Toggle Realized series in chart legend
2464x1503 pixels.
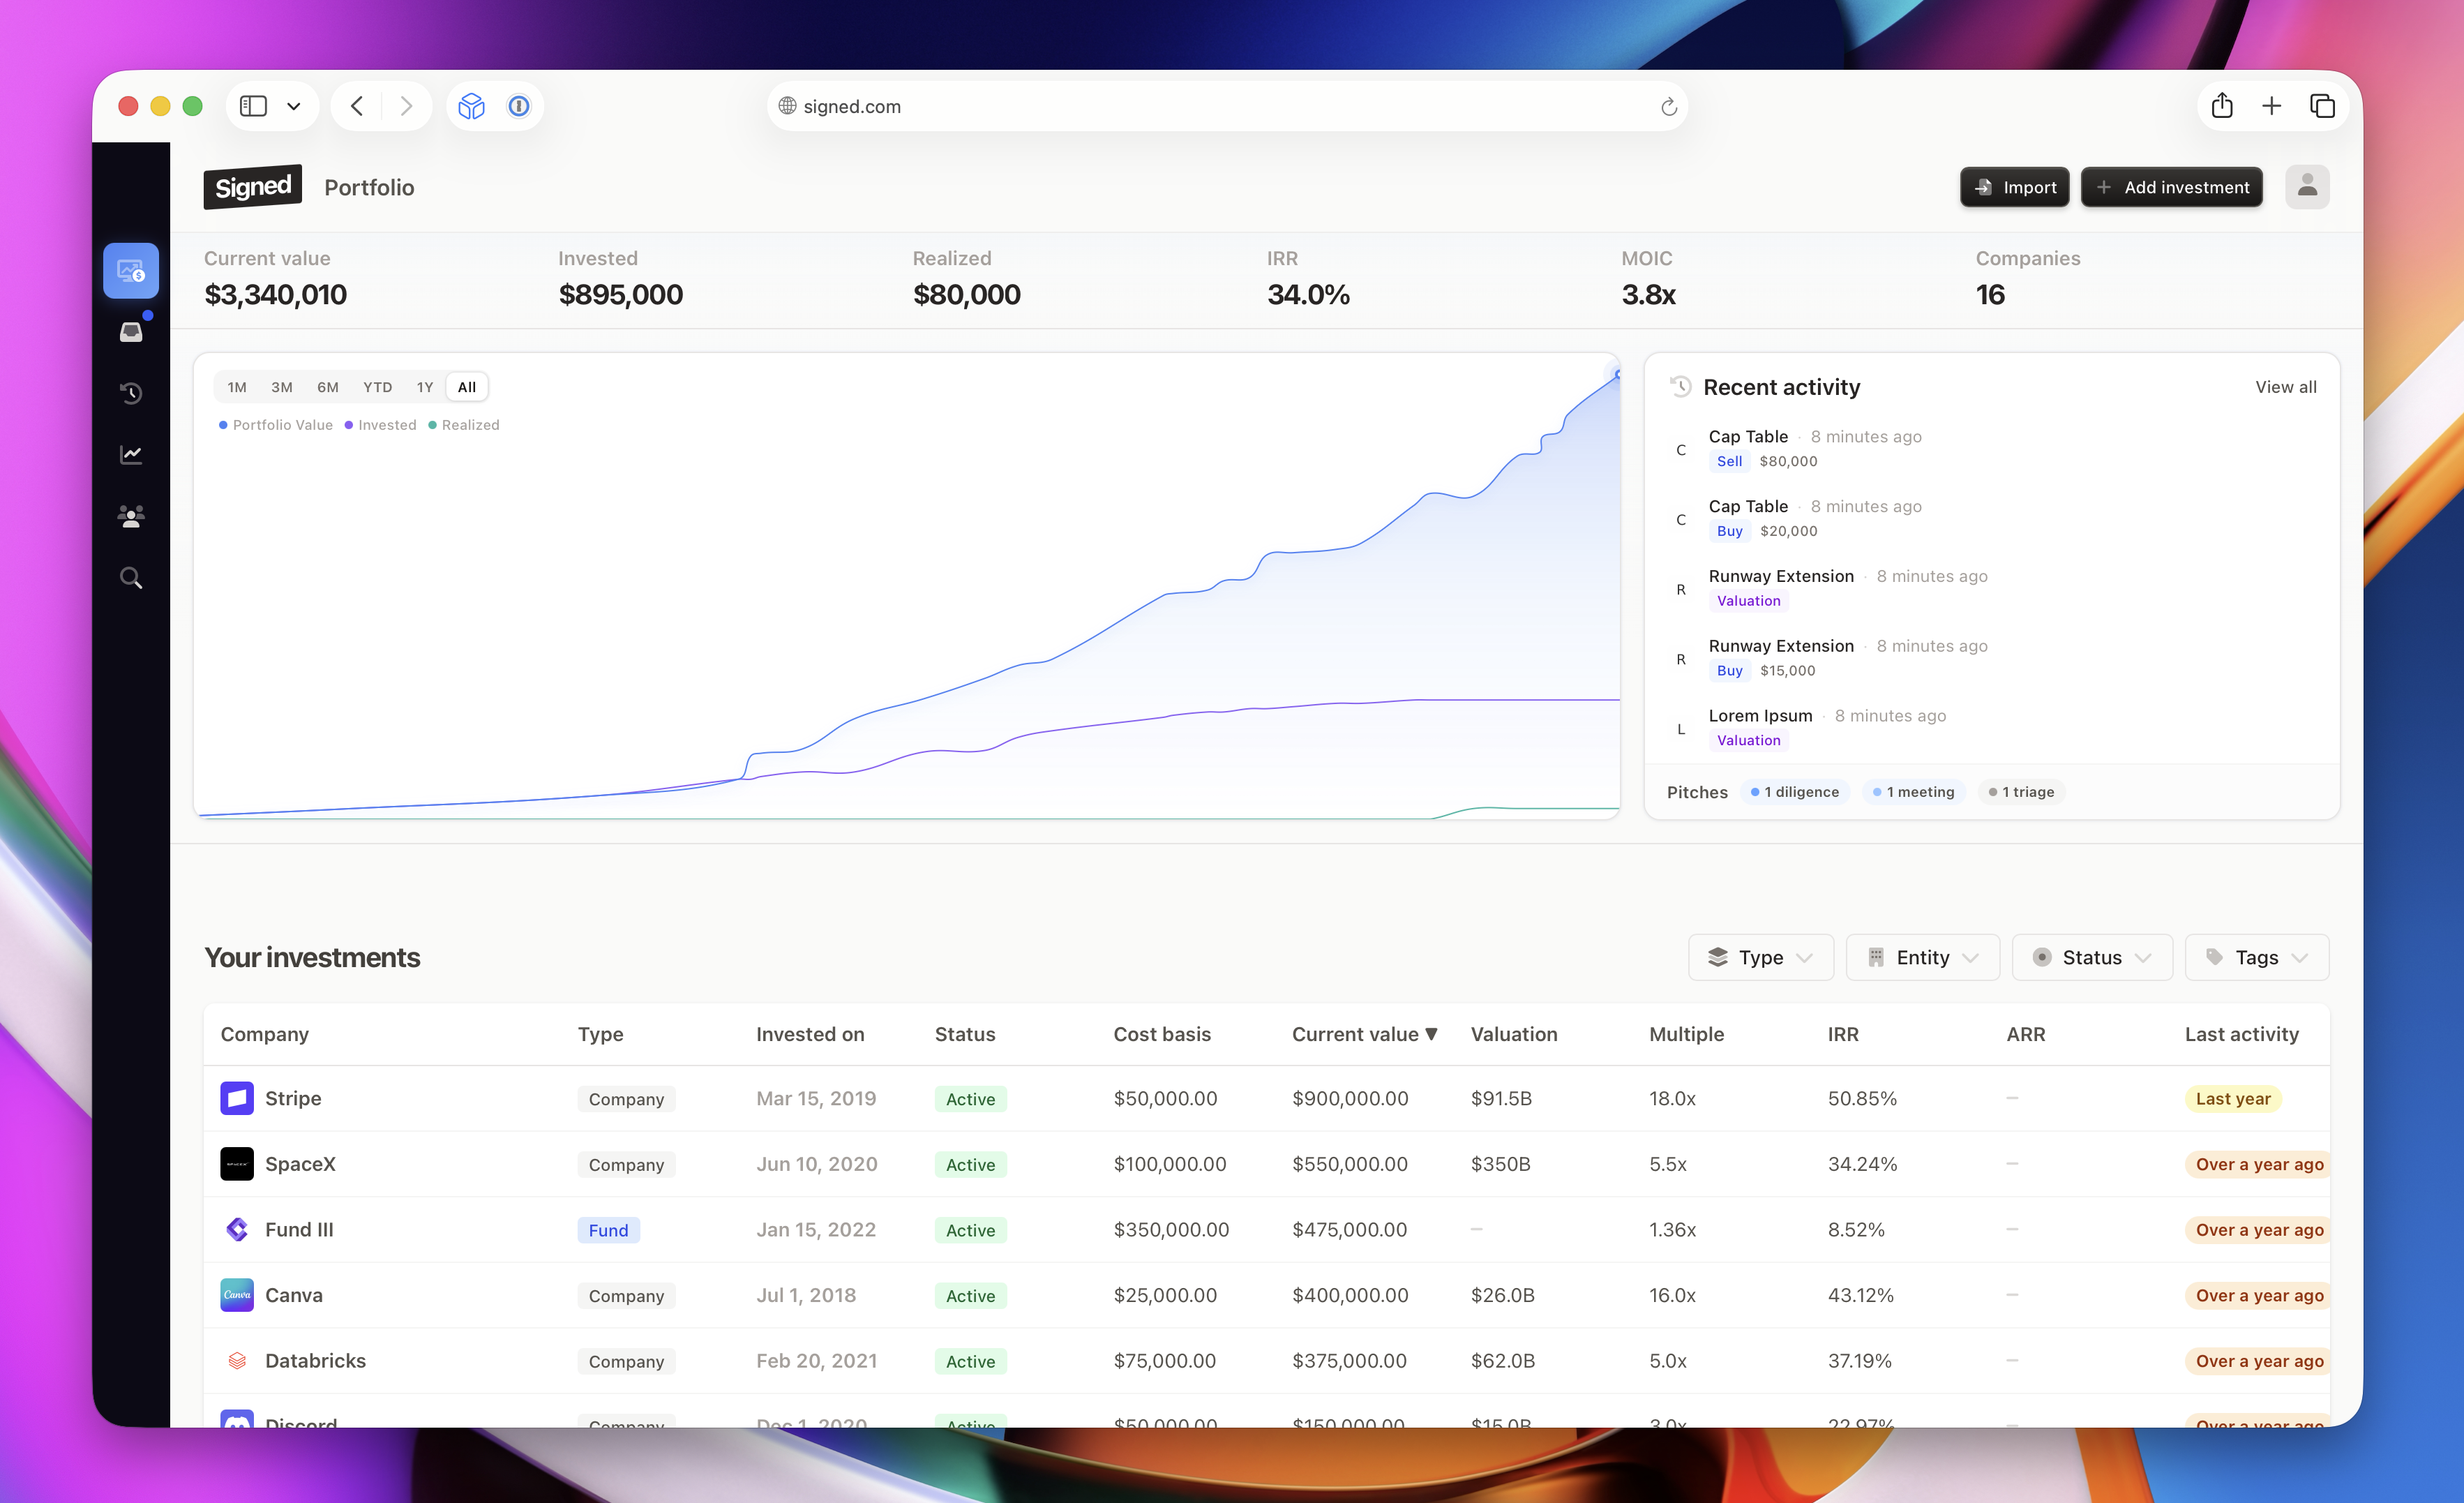coord(464,425)
